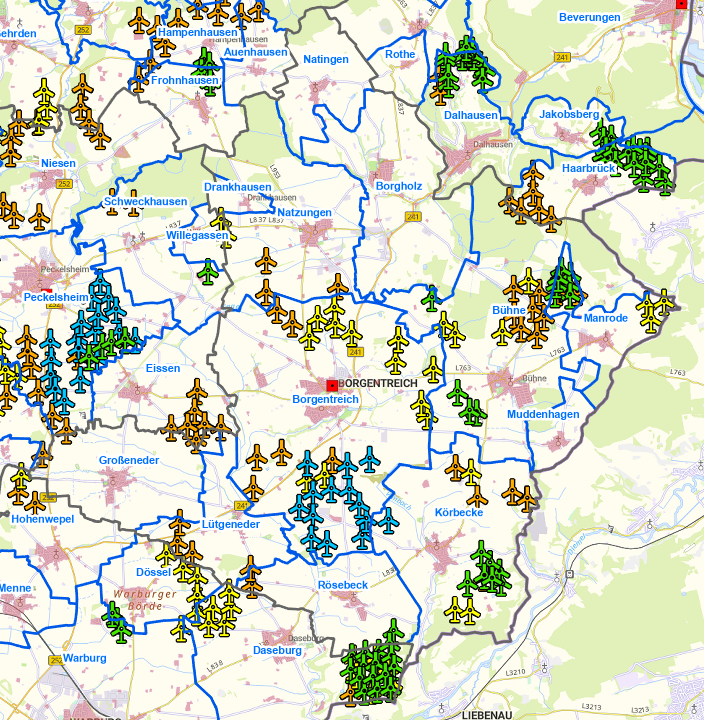Click the Muddenhagen label
This screenshot has height=720, width=704.
(x=543, y=415)
